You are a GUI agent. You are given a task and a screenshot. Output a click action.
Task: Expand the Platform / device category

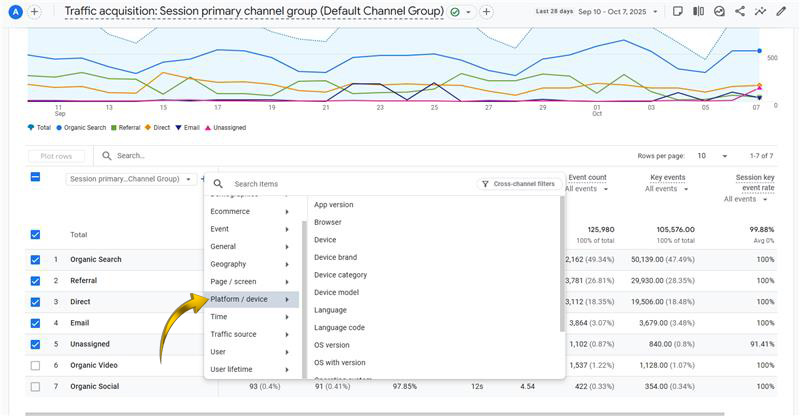(250, 299)
